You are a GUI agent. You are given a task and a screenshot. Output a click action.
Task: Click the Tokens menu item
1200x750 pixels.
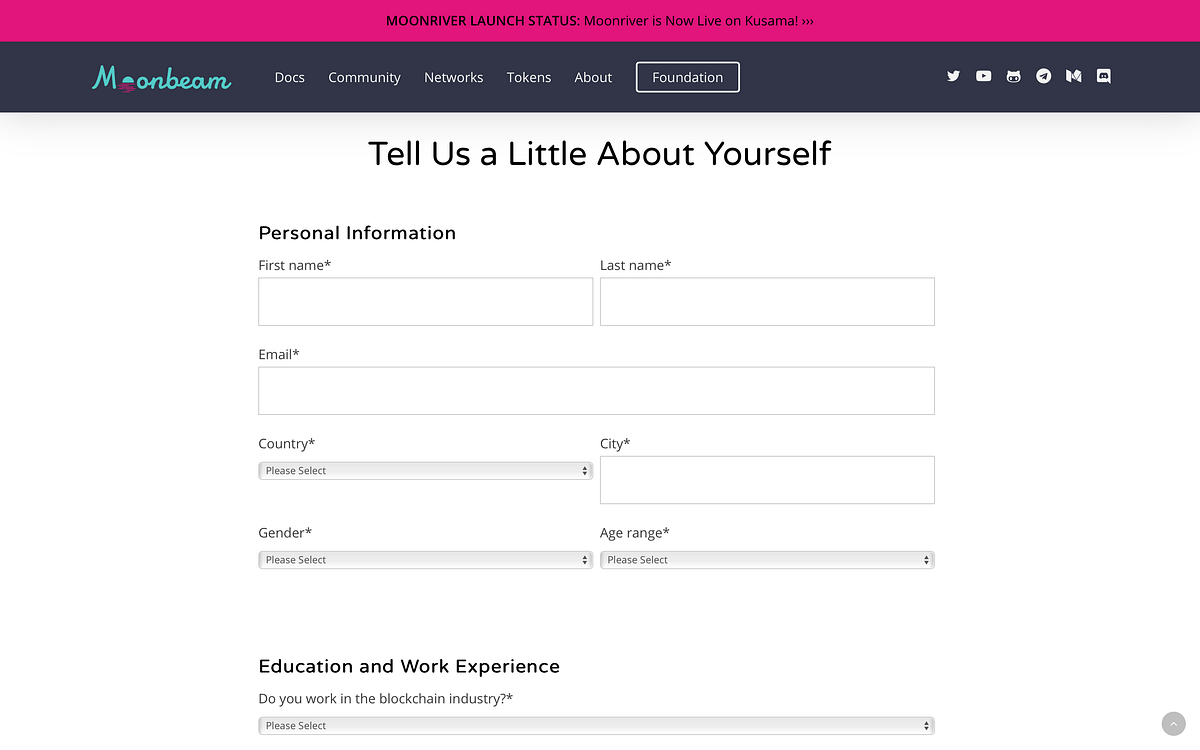coord(529,77)
